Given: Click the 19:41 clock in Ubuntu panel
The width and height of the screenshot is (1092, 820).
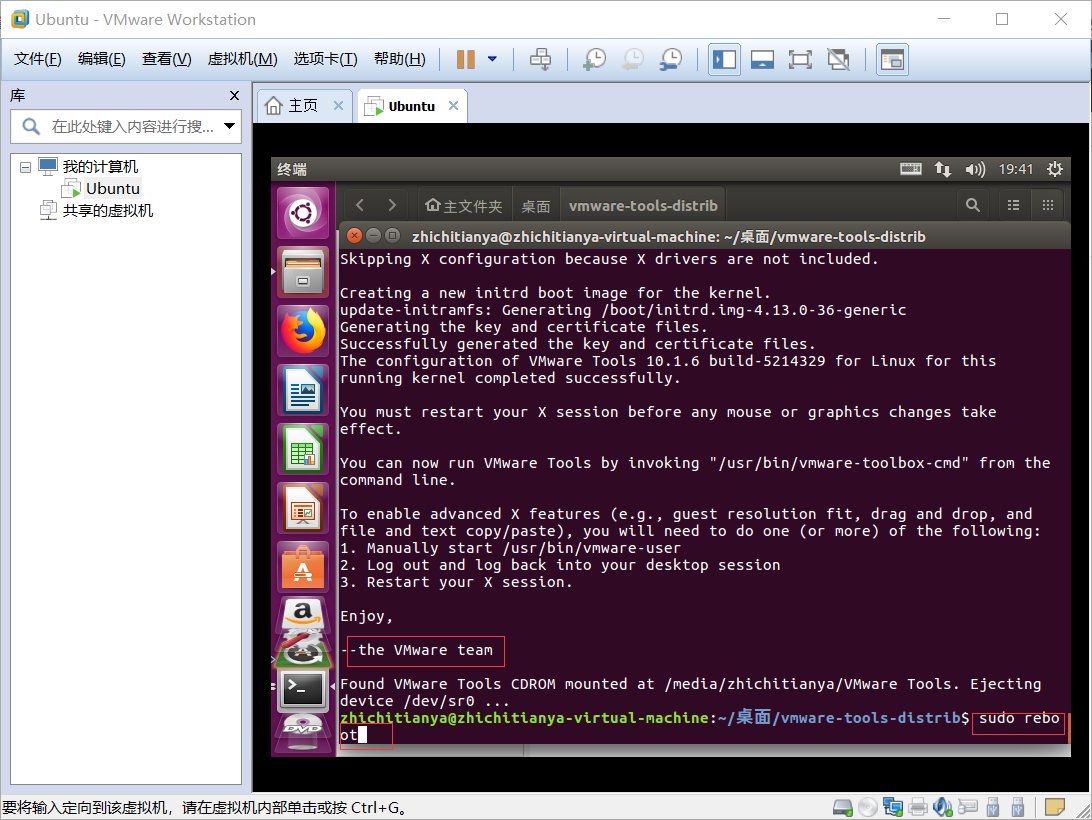Looking at the screenshot, I should (1016, 169).
